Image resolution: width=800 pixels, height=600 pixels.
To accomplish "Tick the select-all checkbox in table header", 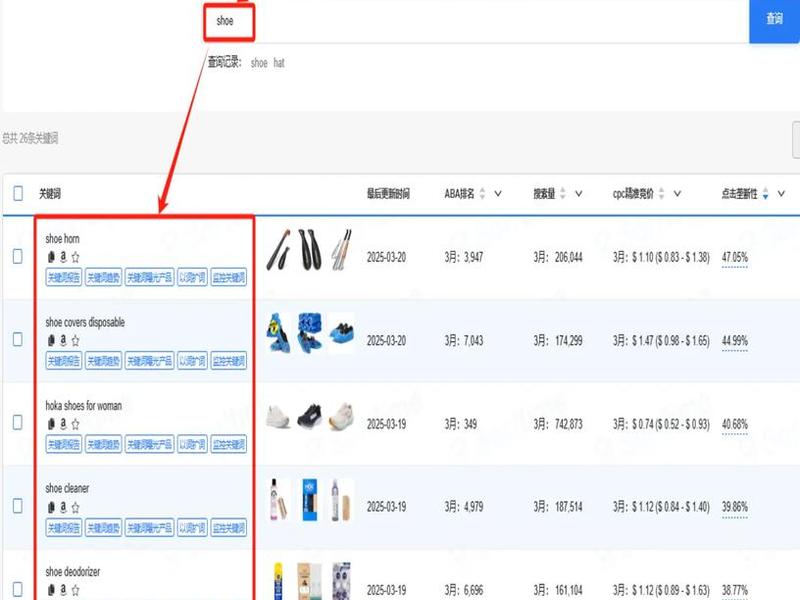I will [18, 193].
